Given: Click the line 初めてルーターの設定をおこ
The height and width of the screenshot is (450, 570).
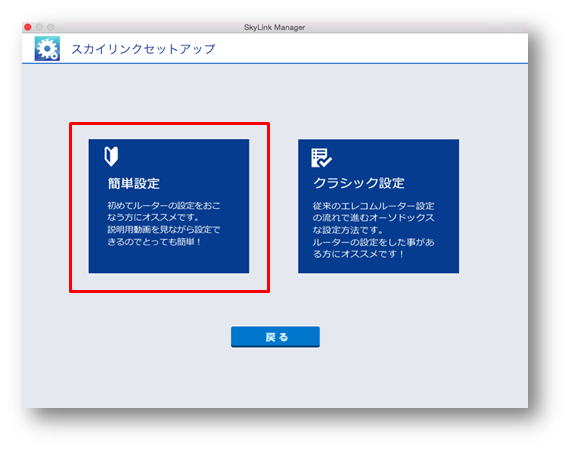Looking at the screenshot, I should pyautogui.click(x=164, y=205).
